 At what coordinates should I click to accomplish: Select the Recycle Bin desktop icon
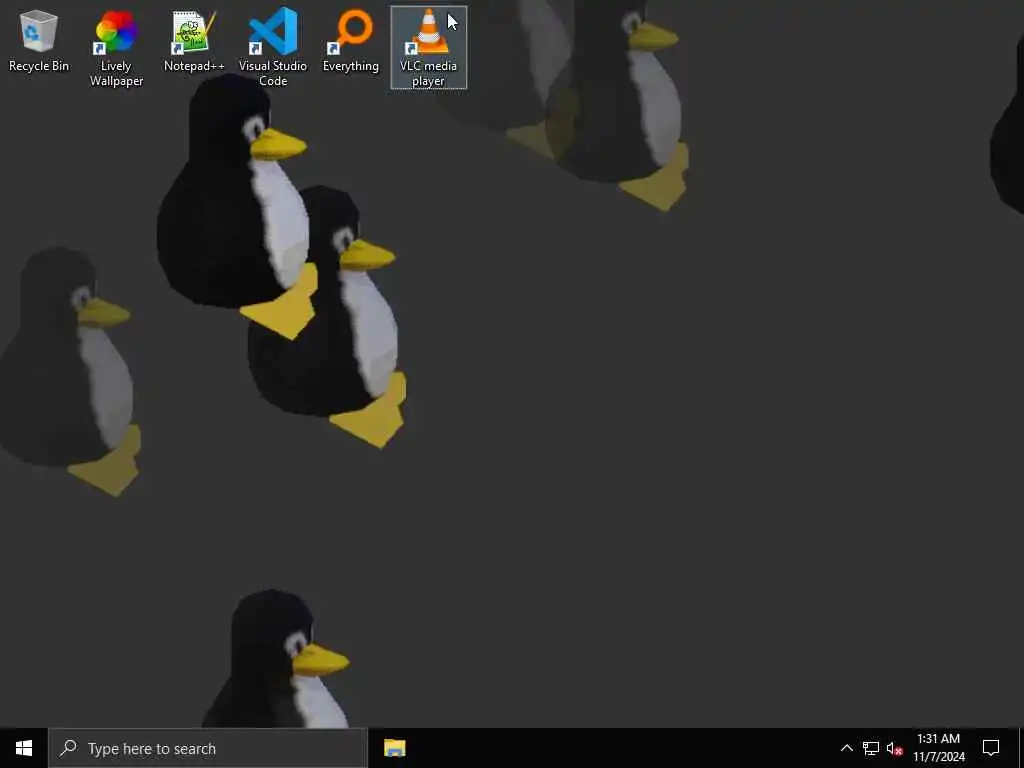click(x=39, y=40)
